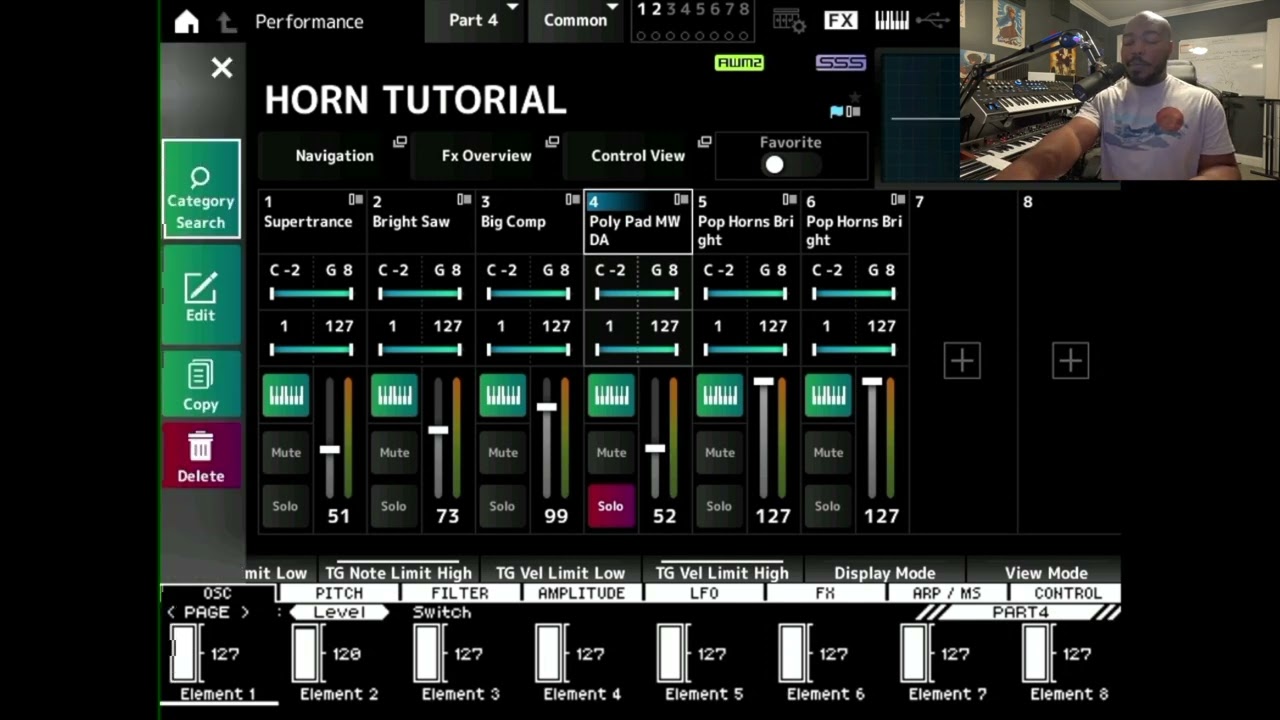
Task: Open the keyboard icon in top bar
Action: [892, 20]
